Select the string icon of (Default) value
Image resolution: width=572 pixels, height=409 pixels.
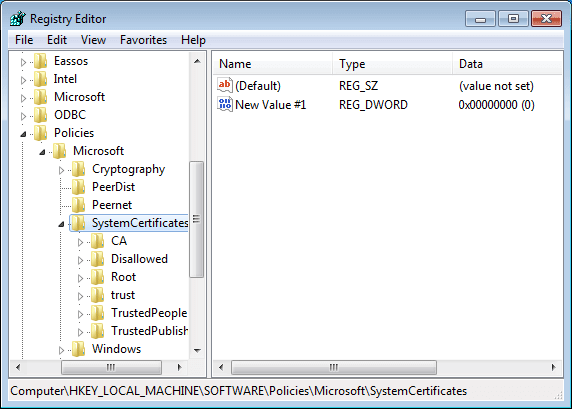click(x=225, y=85)
